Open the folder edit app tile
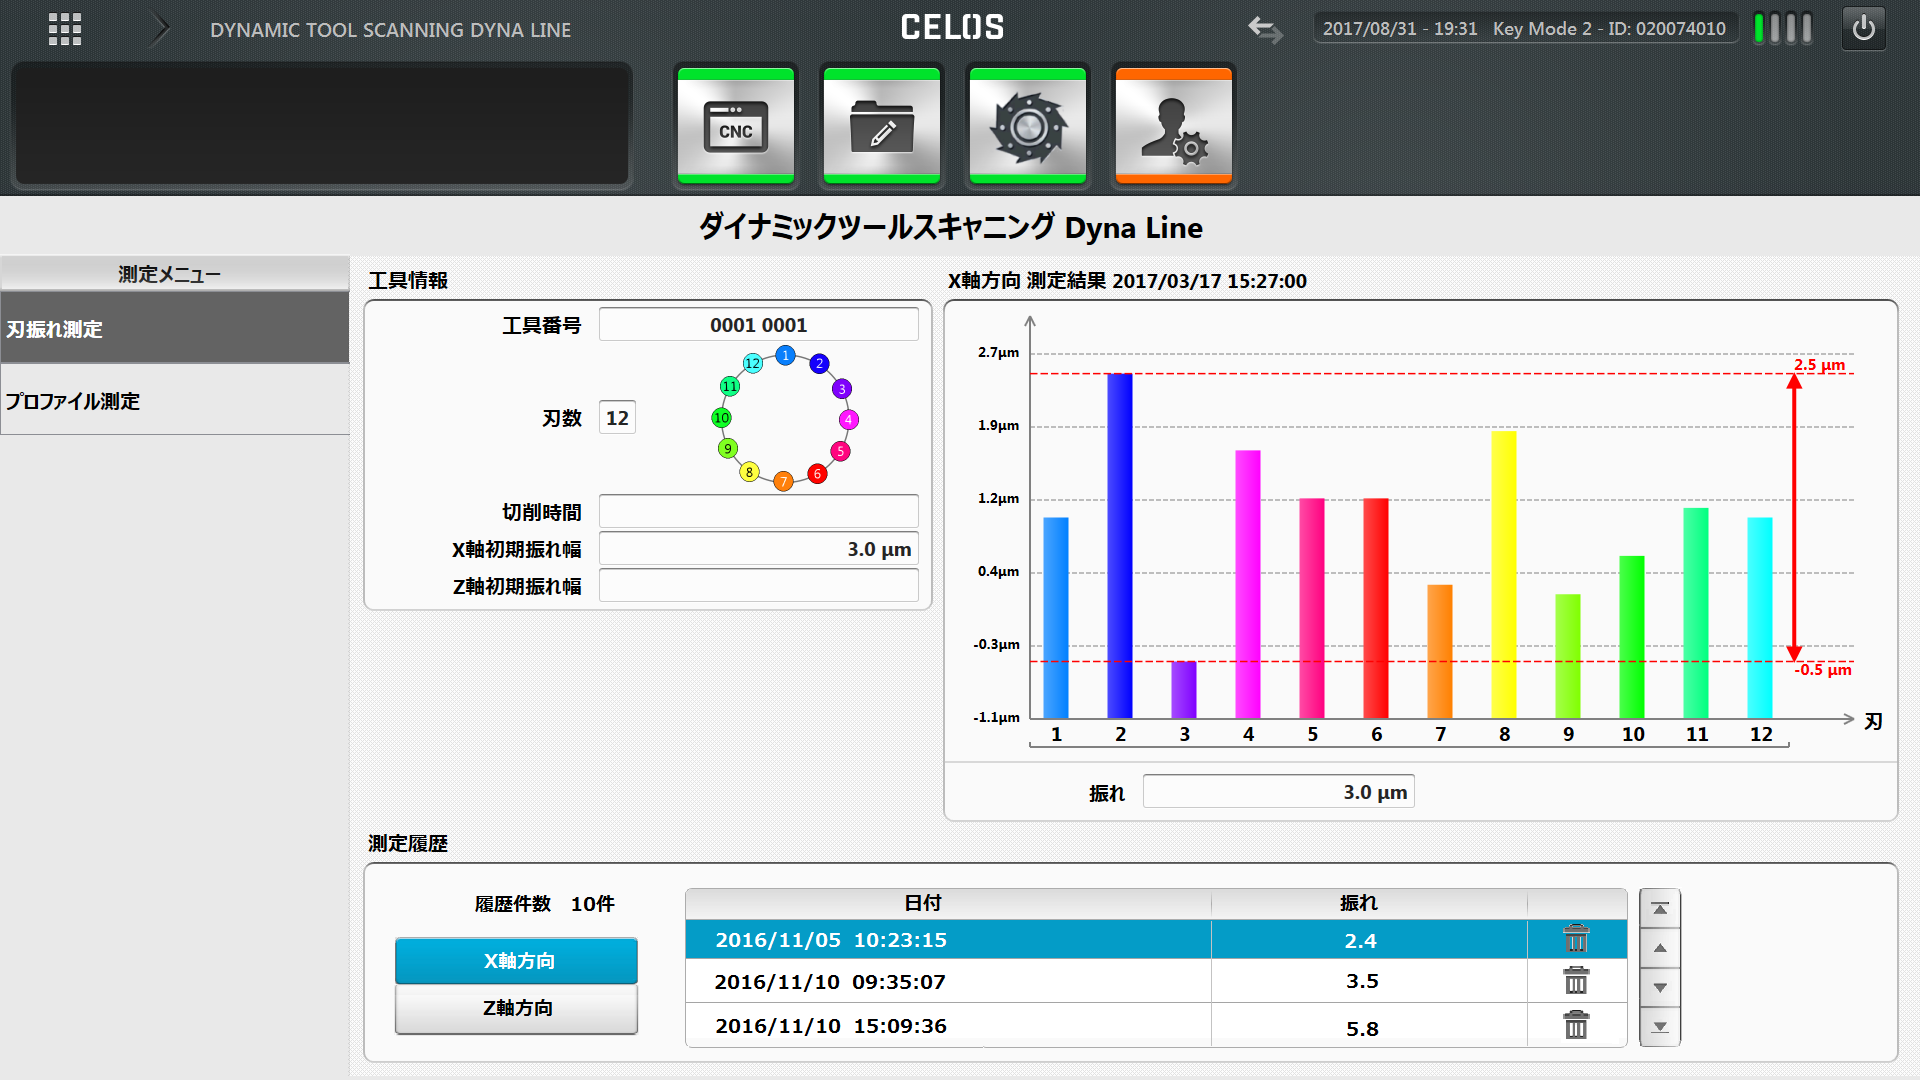The width and height of the screenshot is (1920, 1080). coord(882,126)
